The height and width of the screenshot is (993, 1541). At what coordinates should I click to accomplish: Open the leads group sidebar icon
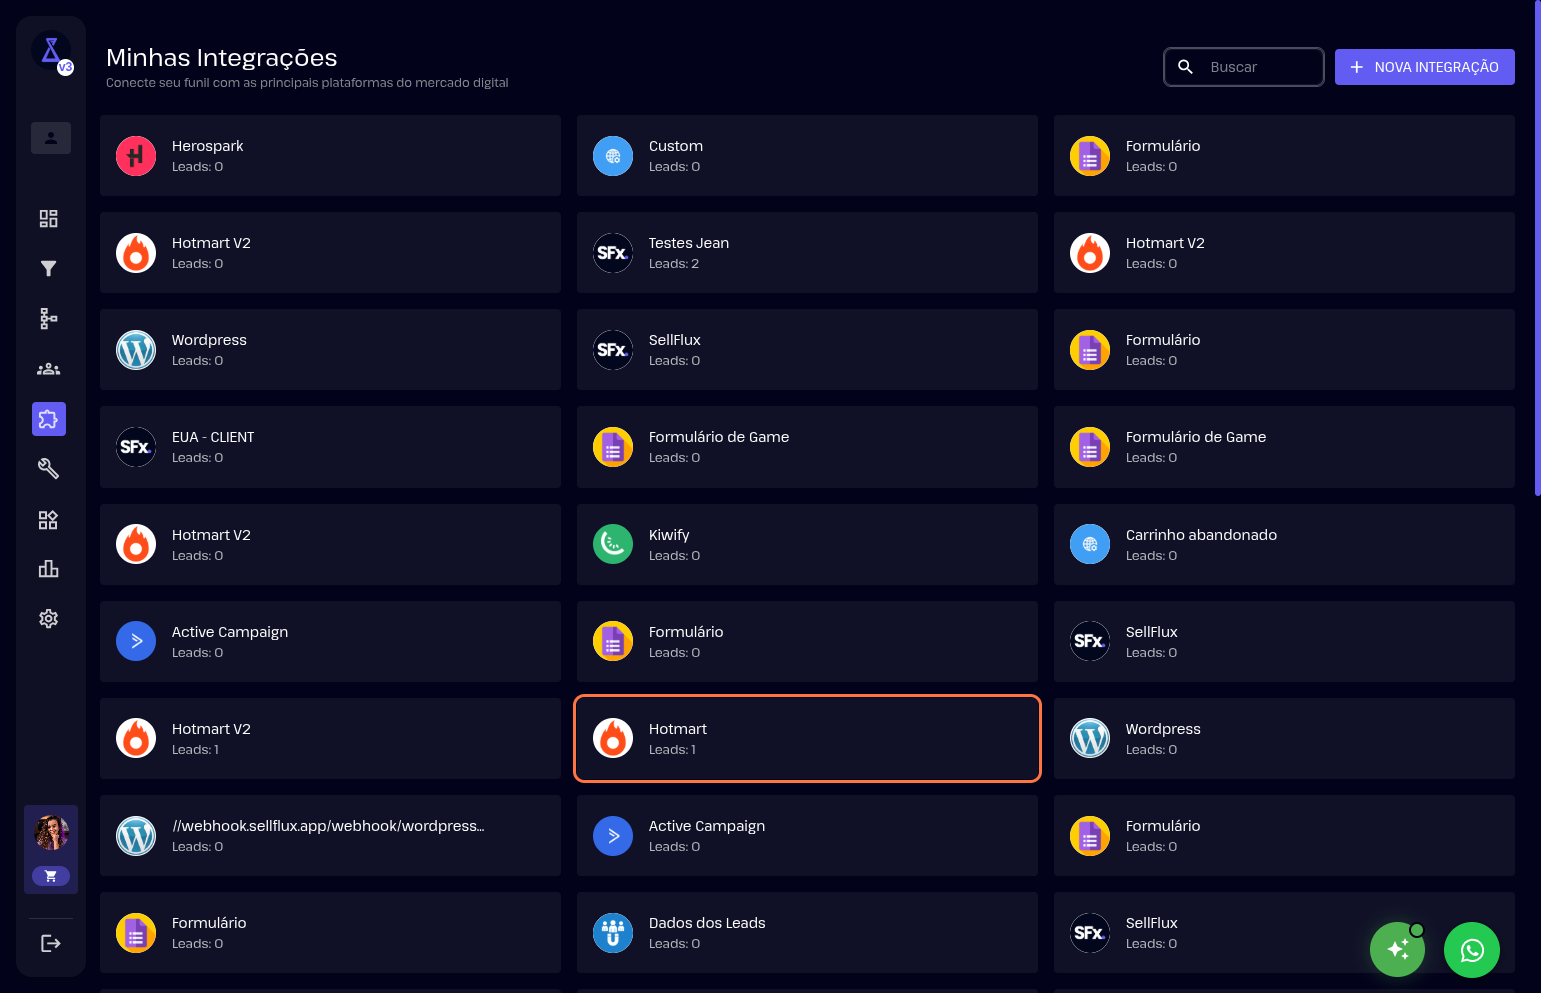(x=48, y=369)
